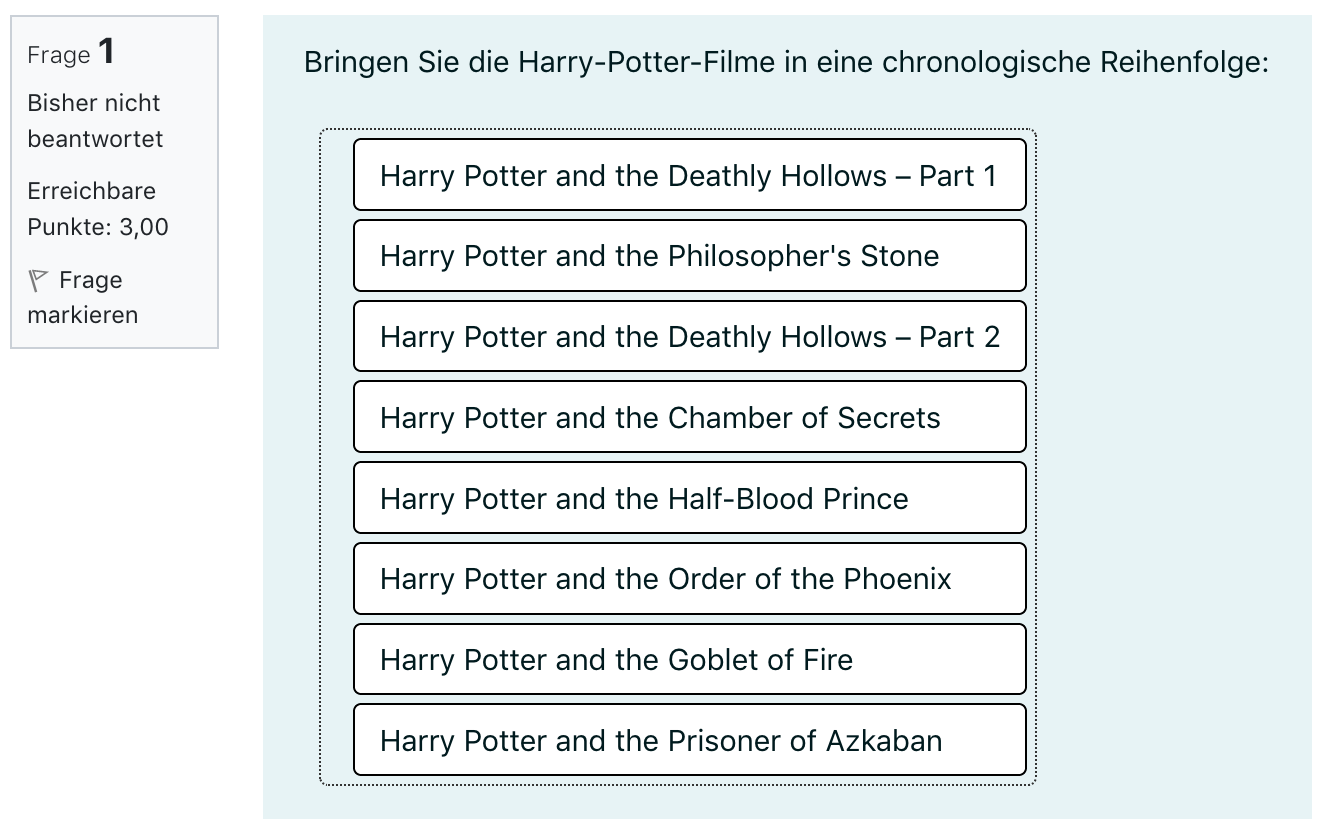Screen dimensions: 1322x834
Task: Select the Philosopher's Stone list item
Action: pos(689,256)
